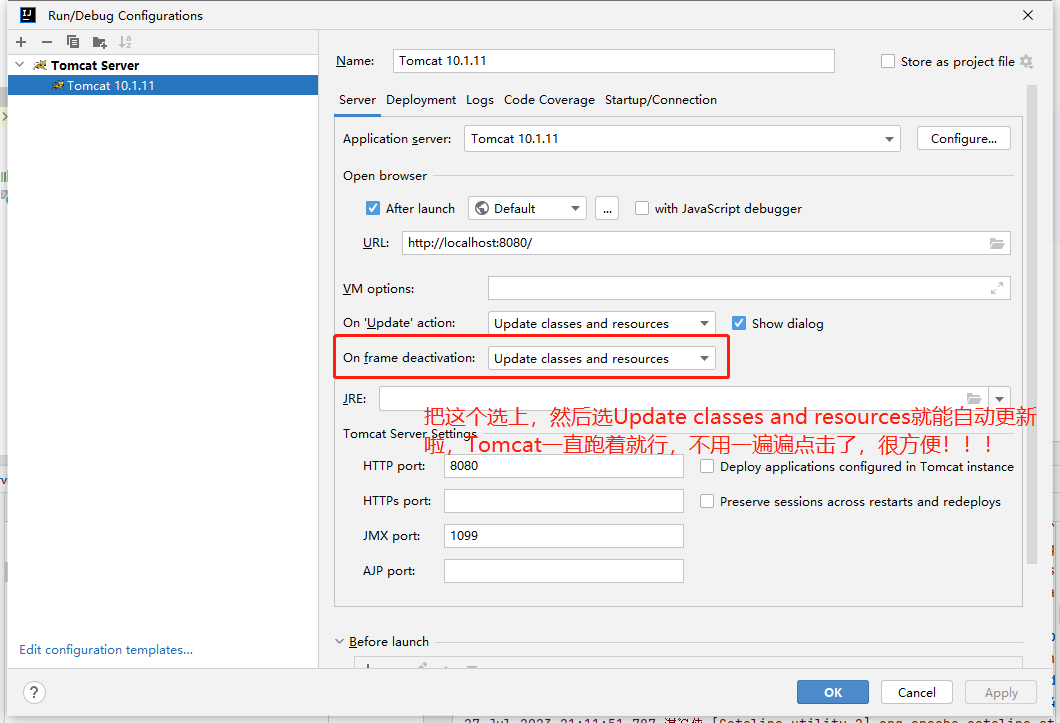Enable with JavaScript debugger checkbox

642,208
